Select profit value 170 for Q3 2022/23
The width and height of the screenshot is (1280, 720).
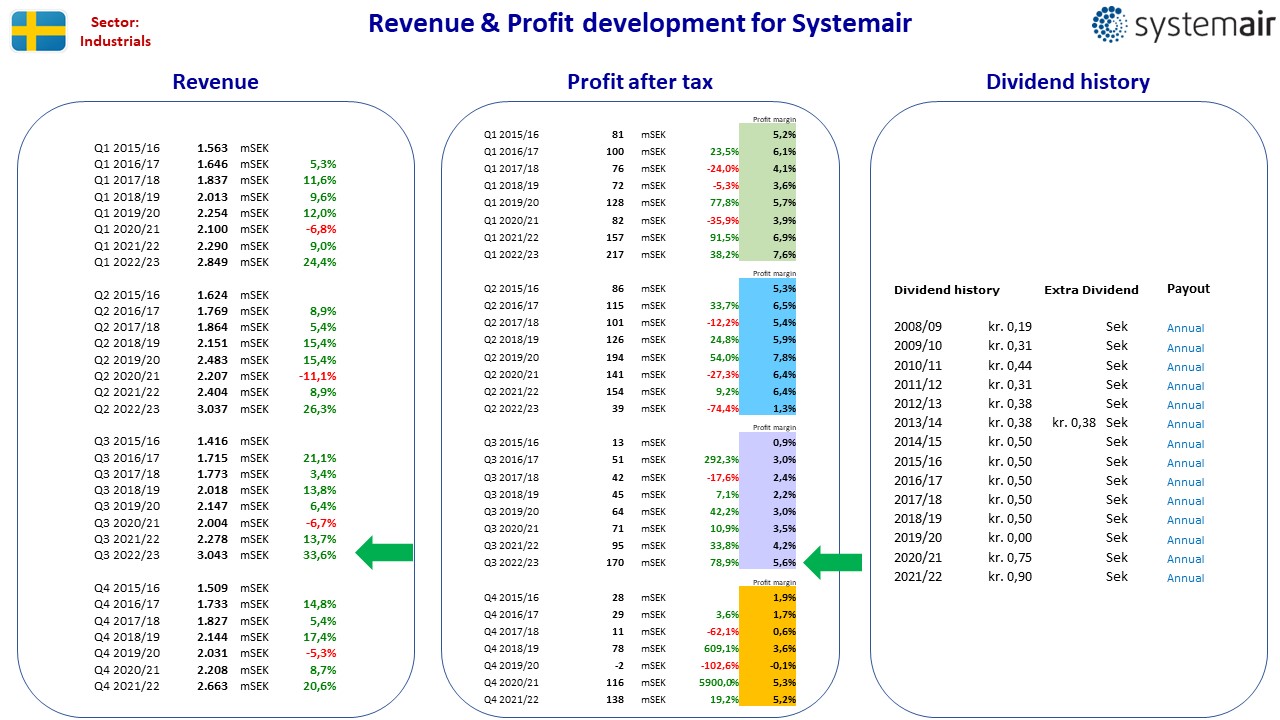616,562
